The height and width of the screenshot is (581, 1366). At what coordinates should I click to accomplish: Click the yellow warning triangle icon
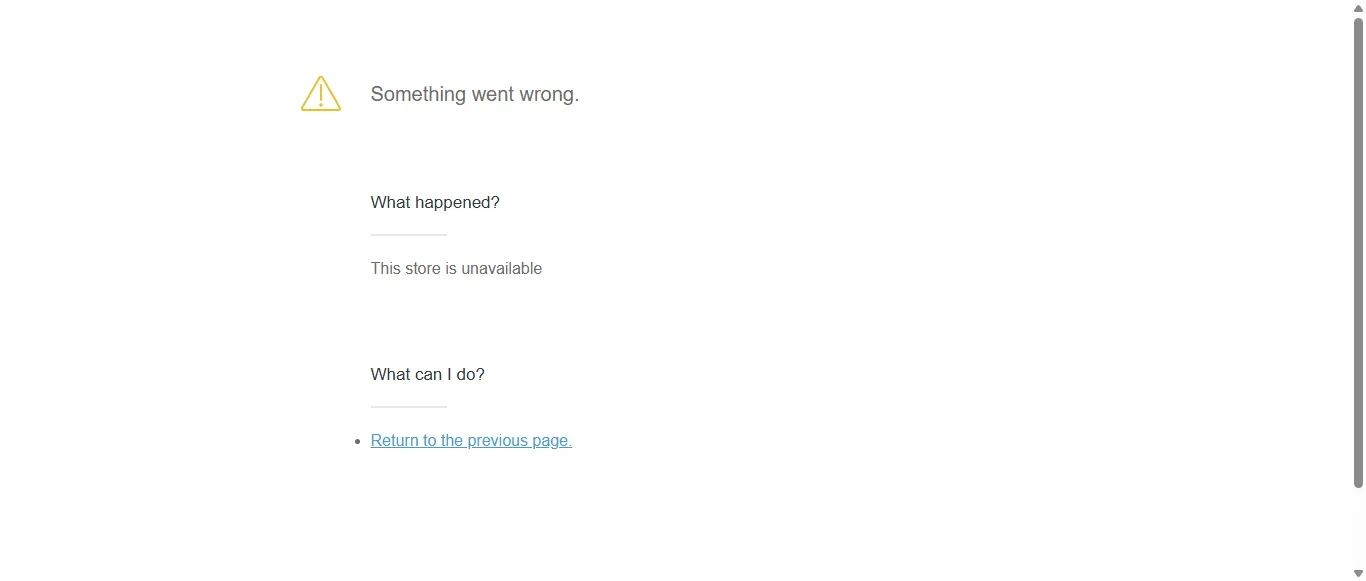coord(320,94)
